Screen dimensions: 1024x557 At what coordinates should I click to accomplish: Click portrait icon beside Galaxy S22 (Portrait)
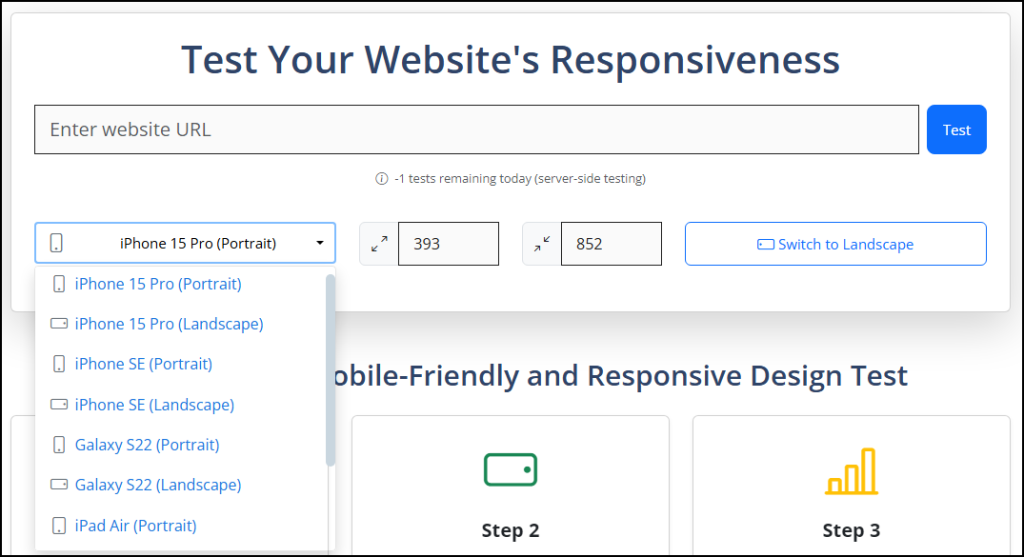pyautogui.click(x=59, y=445)
